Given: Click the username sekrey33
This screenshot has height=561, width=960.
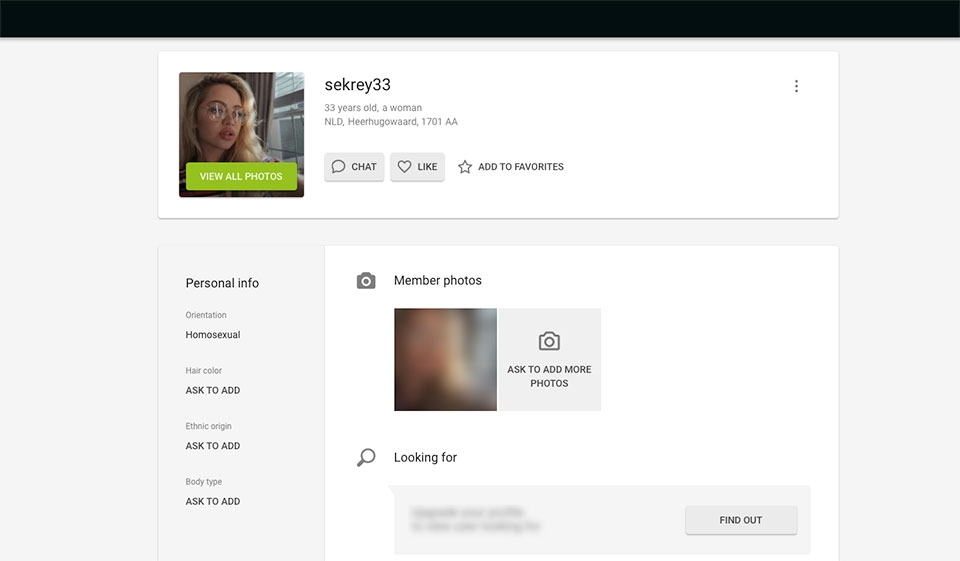Looking at the screenshot, I should tap(357, 85).
